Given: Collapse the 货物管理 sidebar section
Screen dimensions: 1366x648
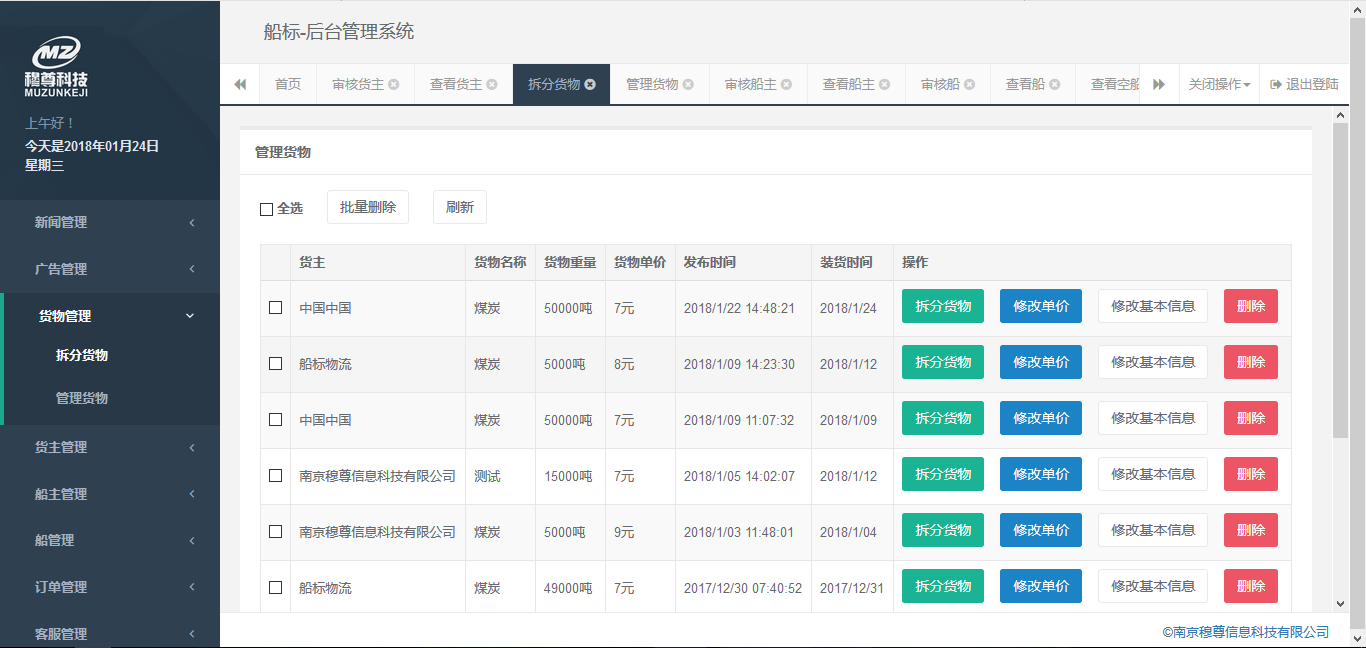Looking at the screenshot, I should [110, 316].
